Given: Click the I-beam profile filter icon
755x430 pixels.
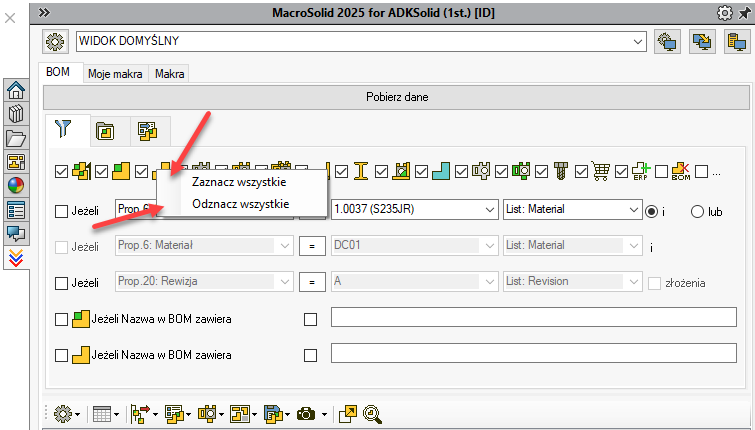Looking at the screenshot, I should [362, 172].
